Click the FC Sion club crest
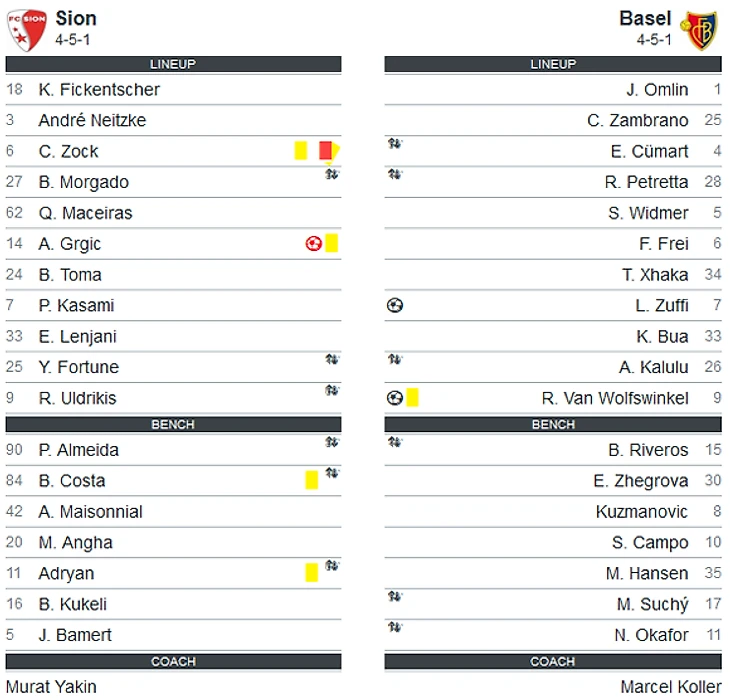The width and height of the screenshot is (730, 700). [x=27, y=30]
